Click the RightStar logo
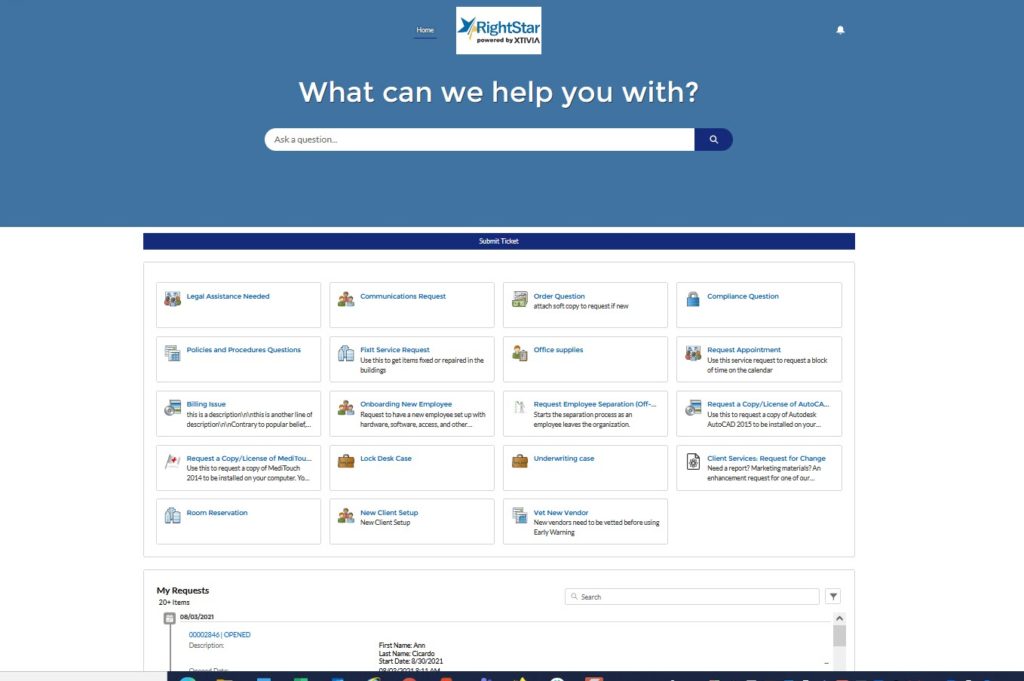The width and height of the screenshot is (1024, 681). point(498,31)
